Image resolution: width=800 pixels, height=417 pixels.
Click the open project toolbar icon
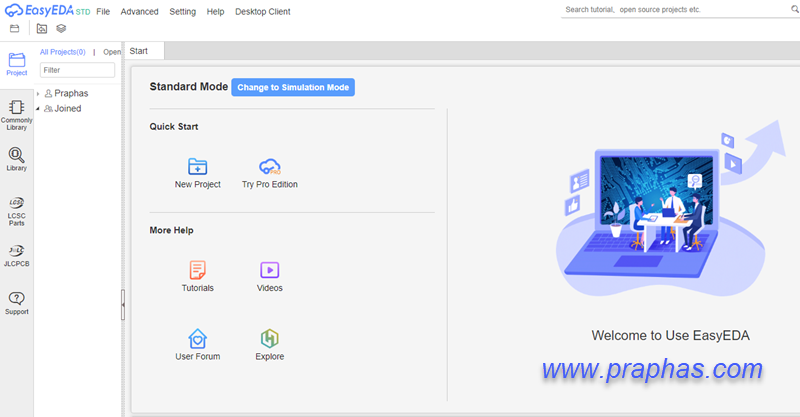pyautogui.click(x=15, y=29)
